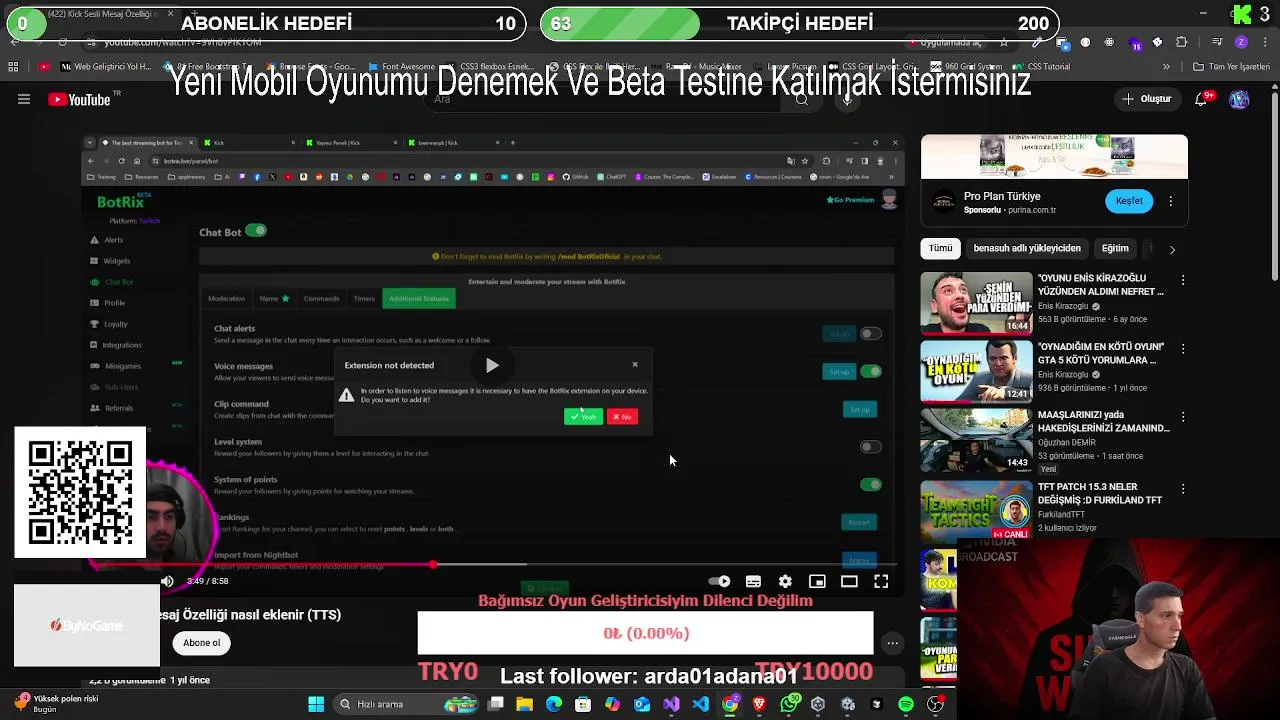The image size is (1280, 720).
Task: Click No in the Extension not detected dialog
Action: (622, 417)
